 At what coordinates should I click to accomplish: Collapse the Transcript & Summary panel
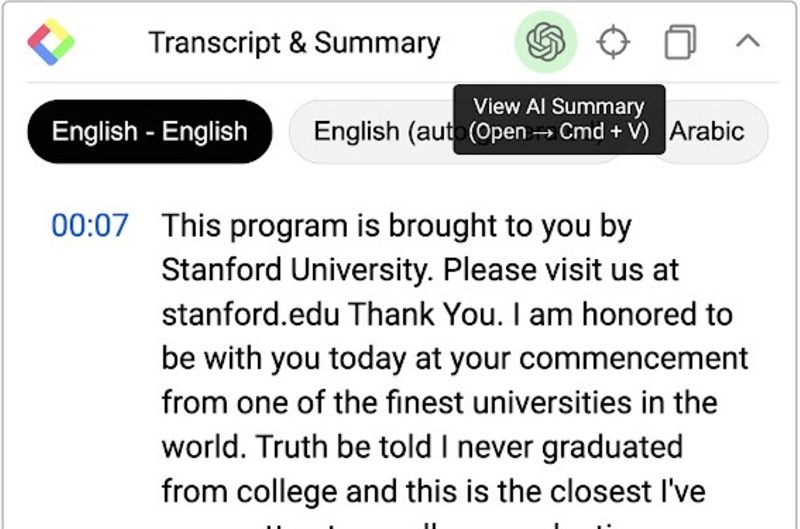747,42
